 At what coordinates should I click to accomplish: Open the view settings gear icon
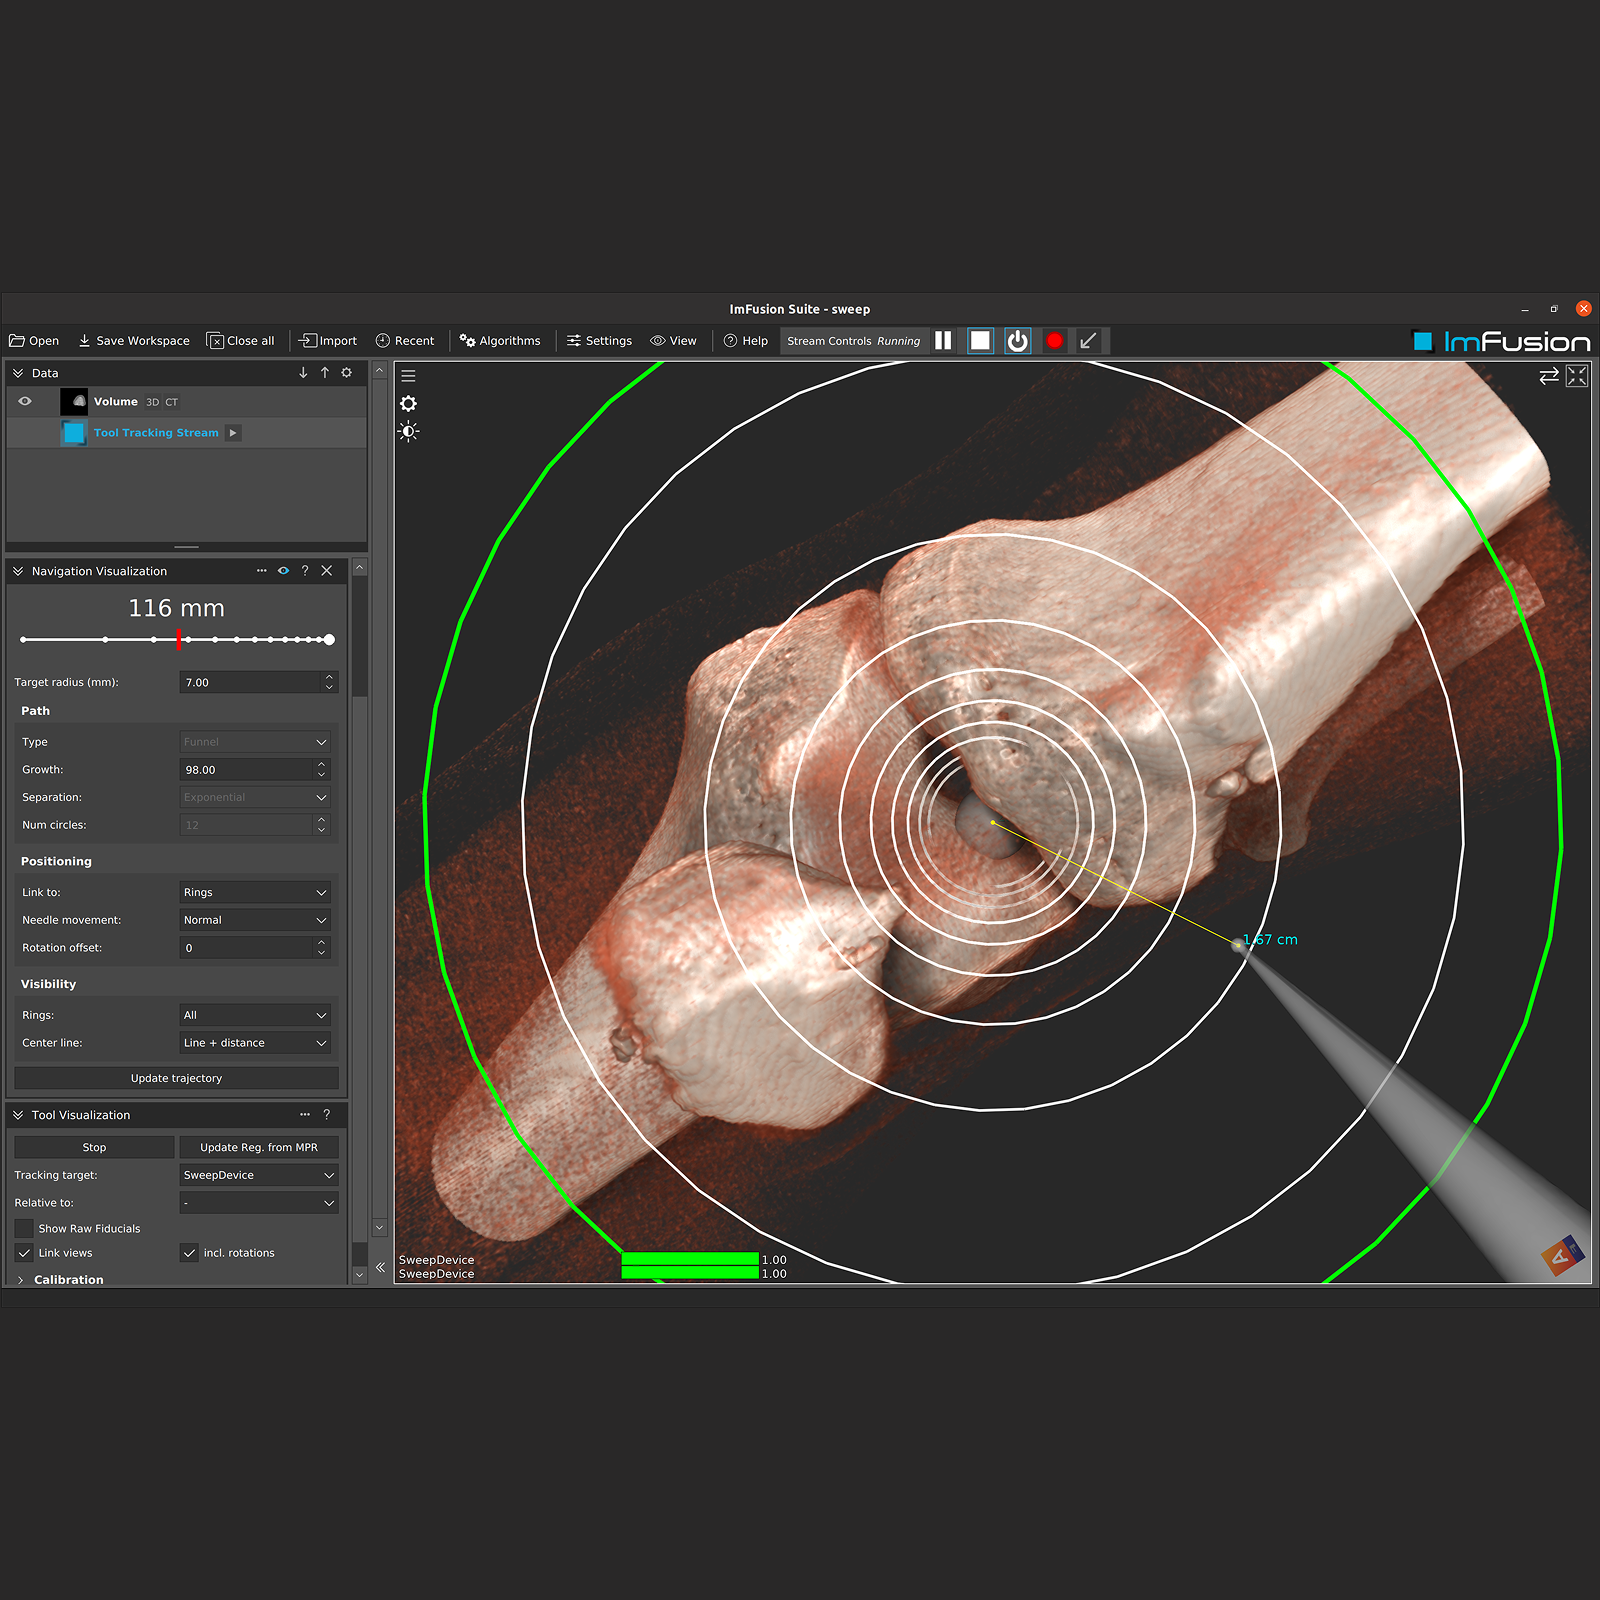(408, 404)
